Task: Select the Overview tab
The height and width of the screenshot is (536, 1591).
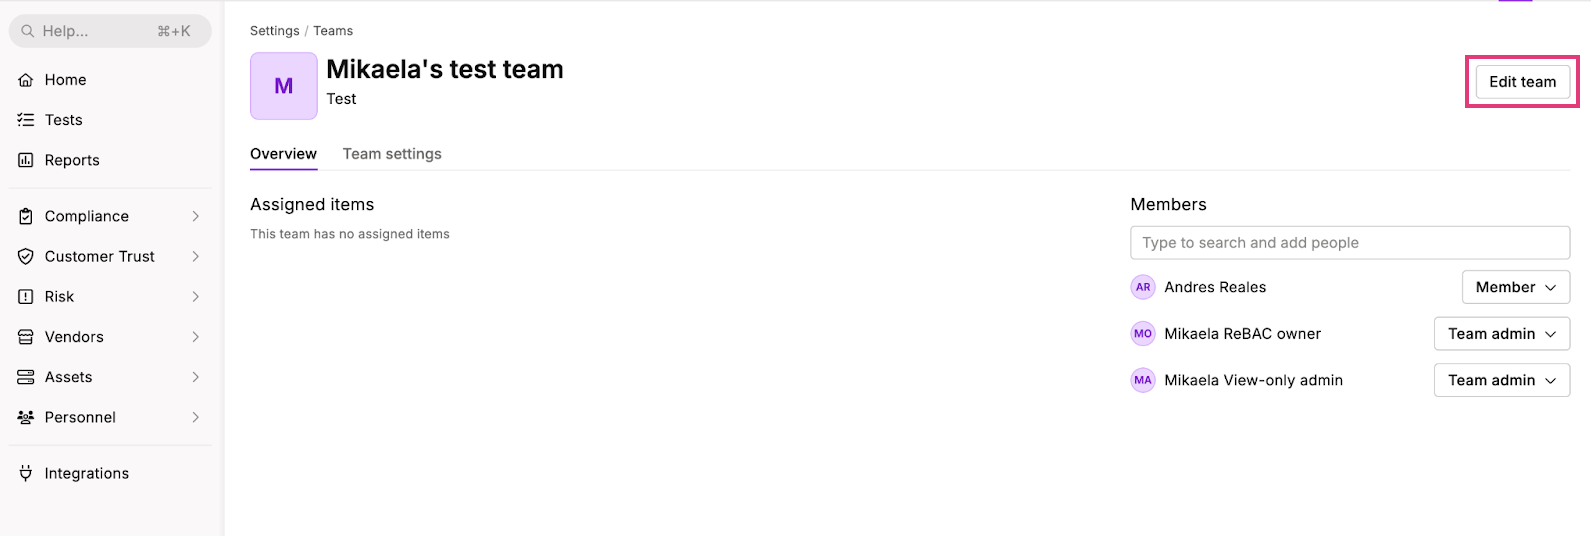Action: [283, 154]
